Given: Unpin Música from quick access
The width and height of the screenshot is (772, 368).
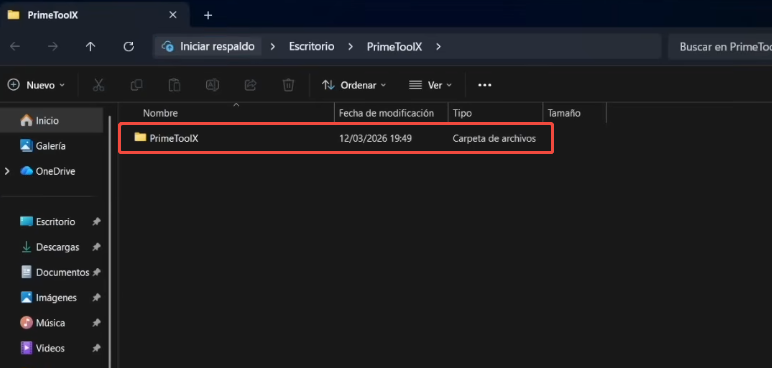Looking at the screenshot, I should pos(96,323).
